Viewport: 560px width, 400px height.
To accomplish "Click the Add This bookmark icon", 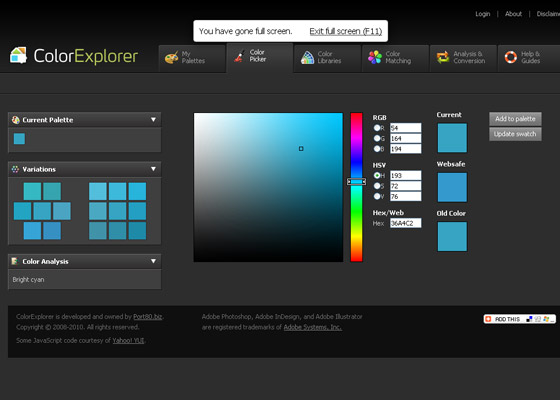I will click(x=488, y=319).
